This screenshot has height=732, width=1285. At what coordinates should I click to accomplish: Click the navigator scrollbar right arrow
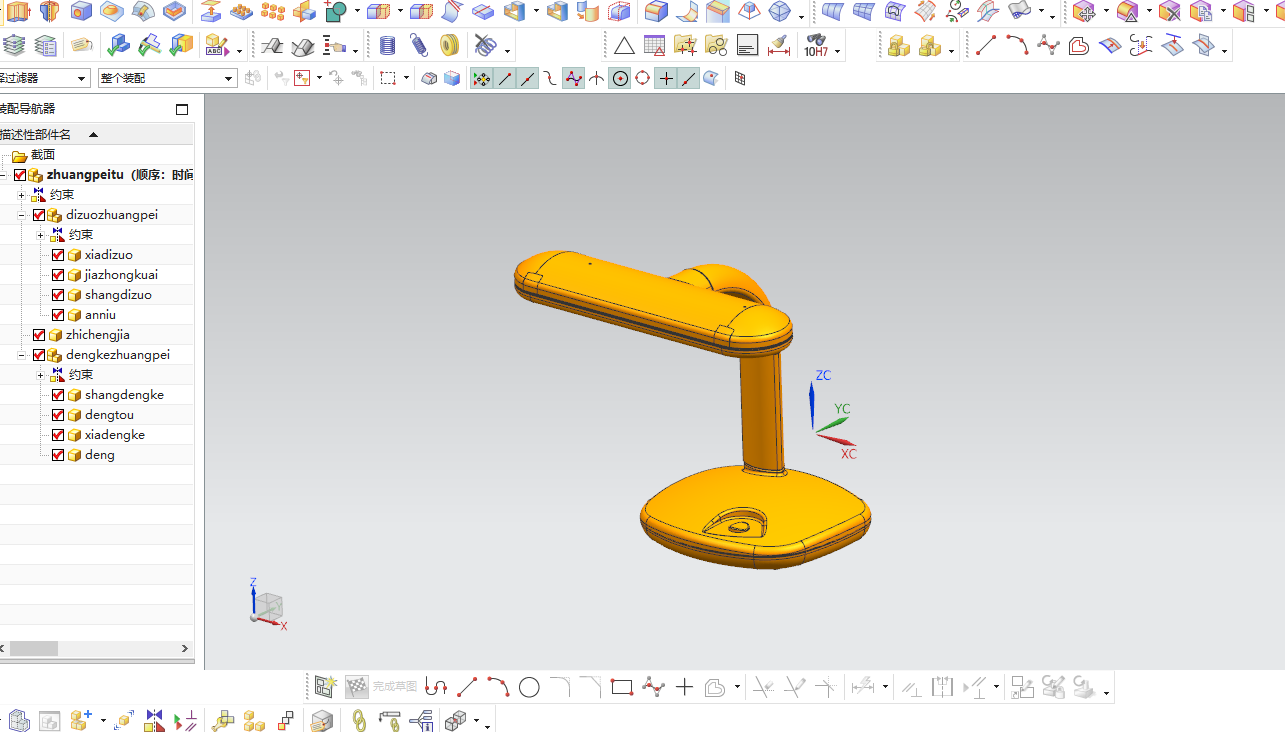184,648
